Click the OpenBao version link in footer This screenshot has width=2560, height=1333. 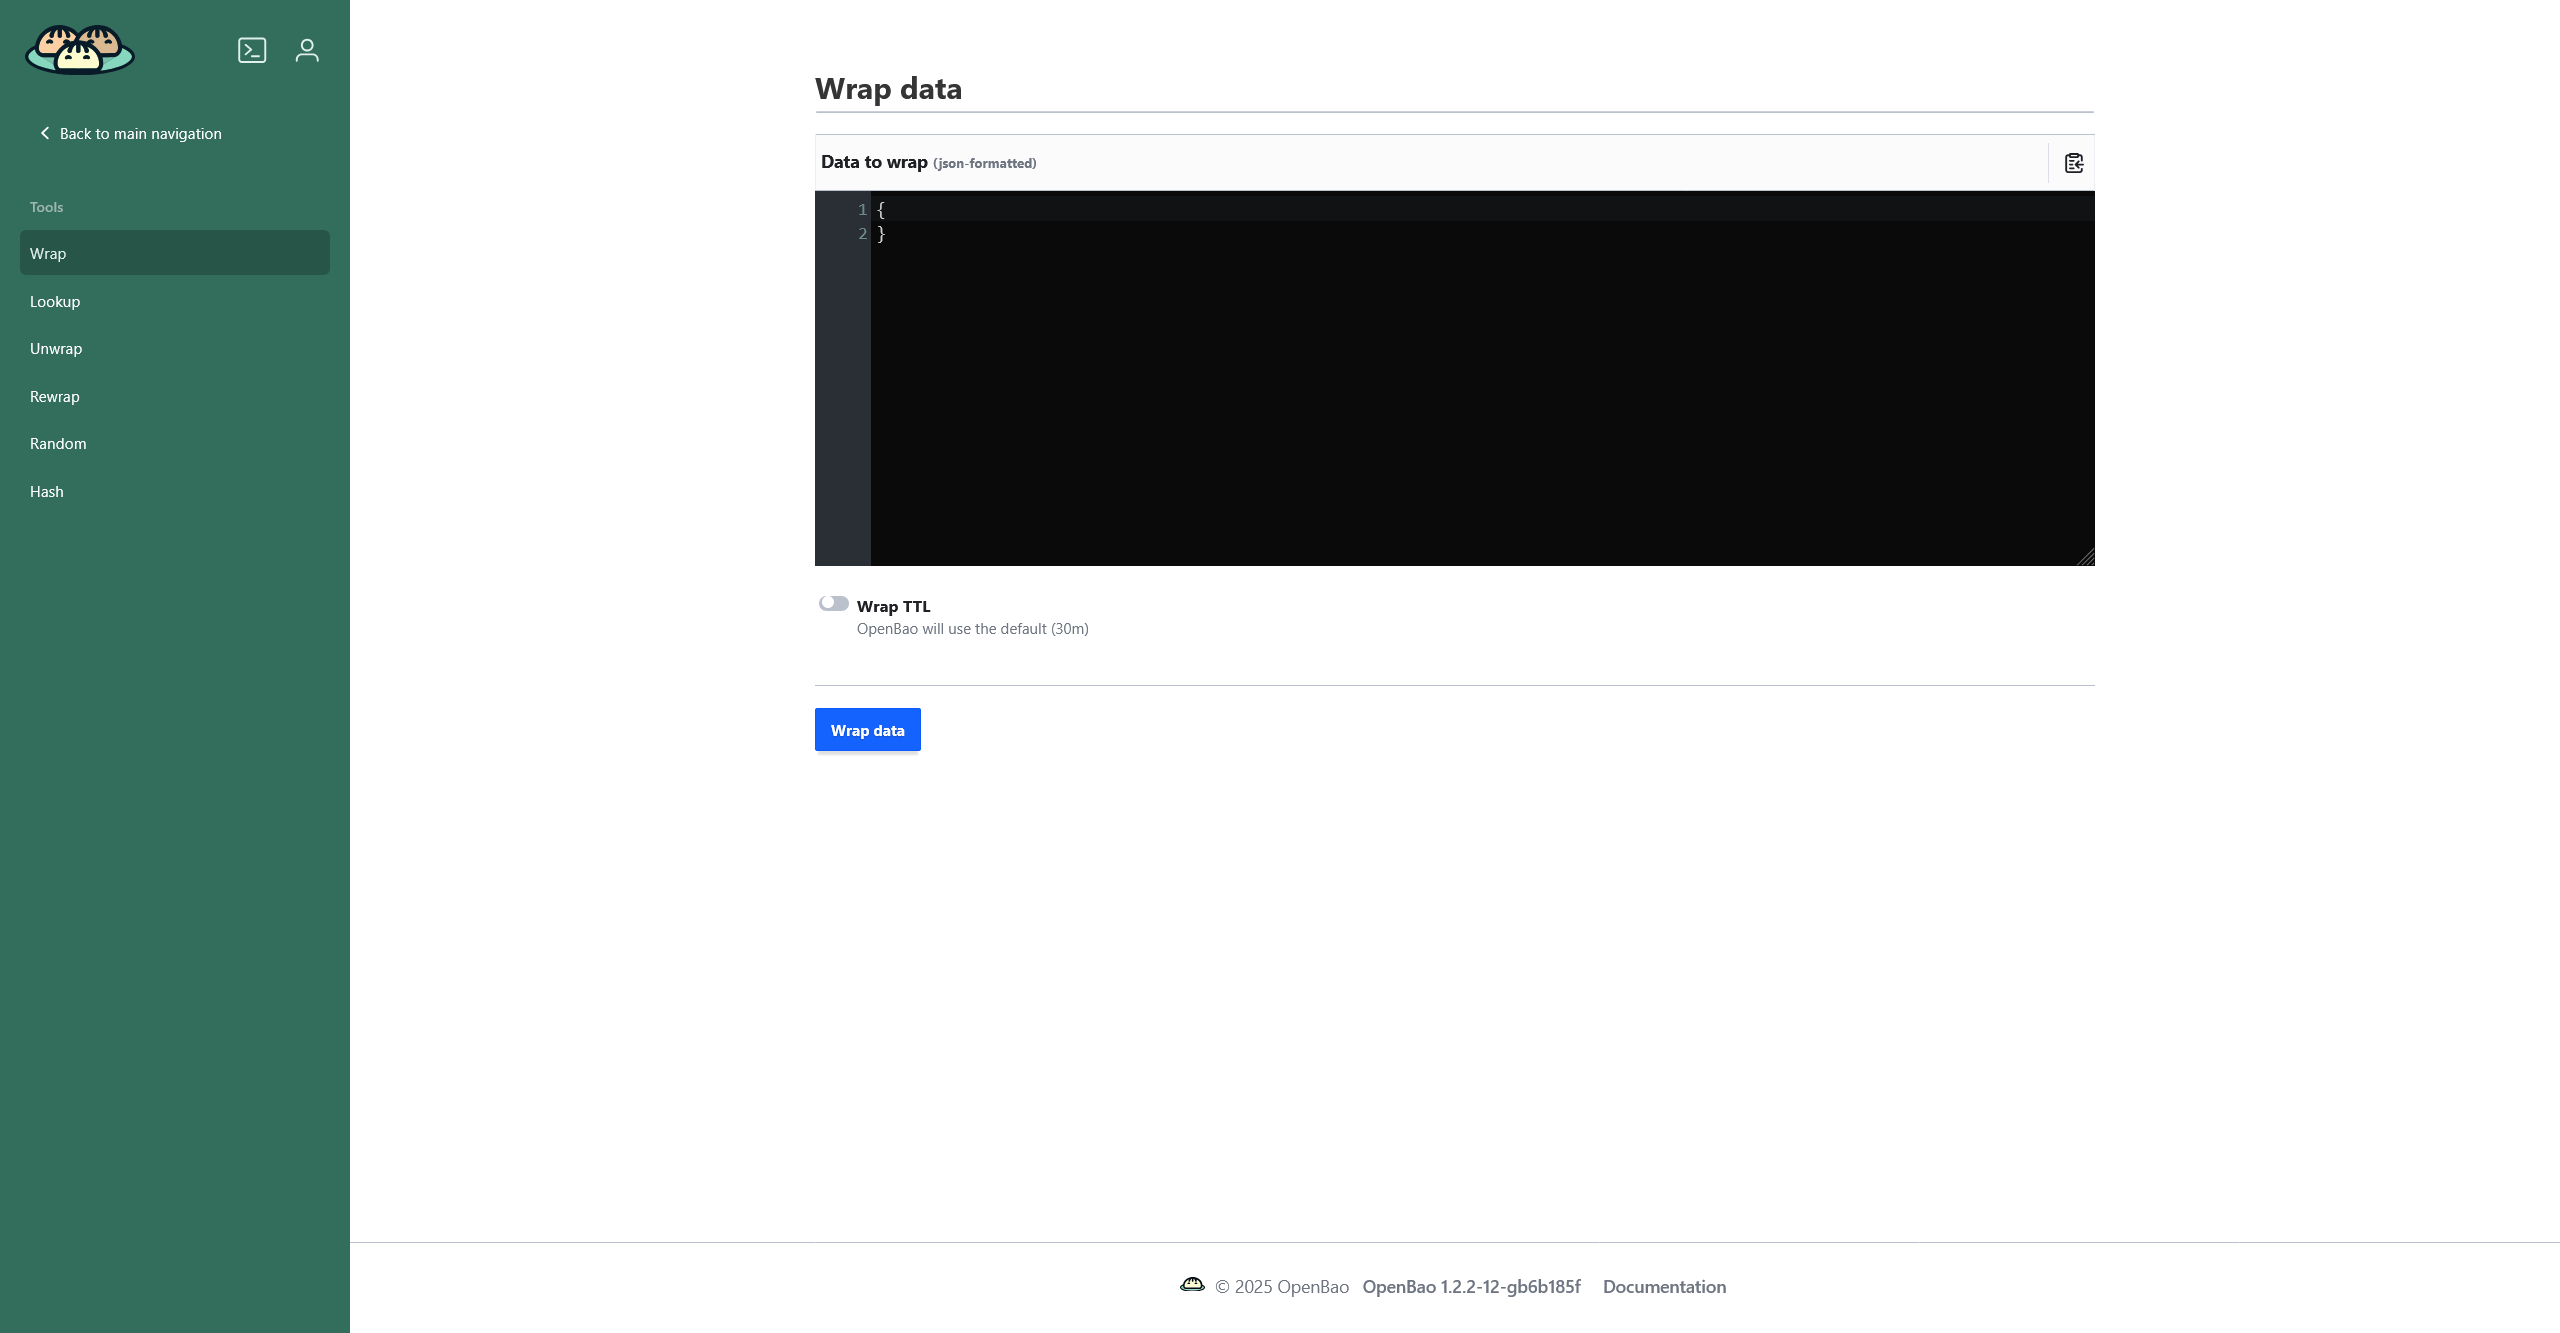pos(1471,1287)
